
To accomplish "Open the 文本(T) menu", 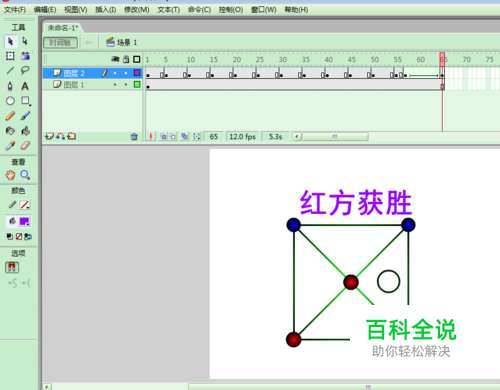I will pos(169,10).
